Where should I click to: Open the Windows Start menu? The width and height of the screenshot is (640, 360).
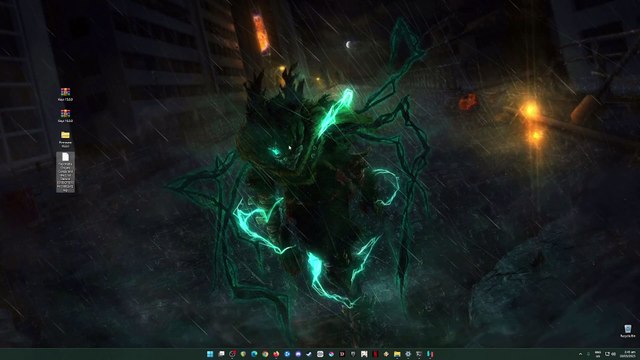210,354
